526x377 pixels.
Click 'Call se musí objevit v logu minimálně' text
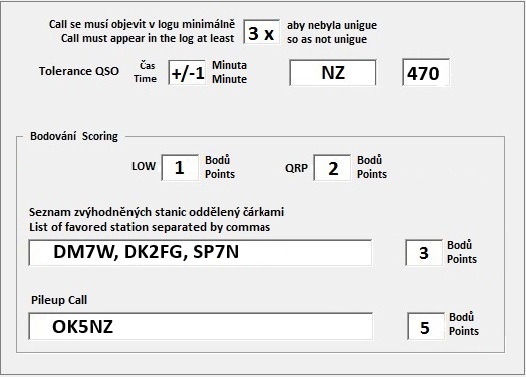point(142,24)
